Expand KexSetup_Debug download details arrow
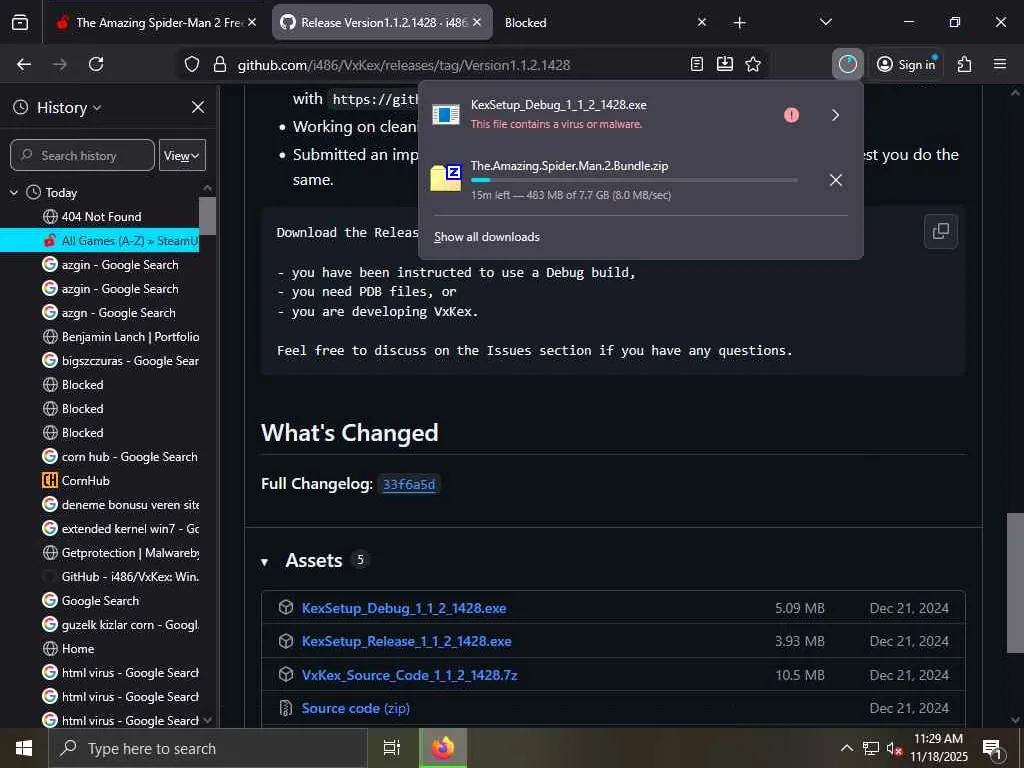Screen dimensions: 1024x768 click(x=835, y=115)
